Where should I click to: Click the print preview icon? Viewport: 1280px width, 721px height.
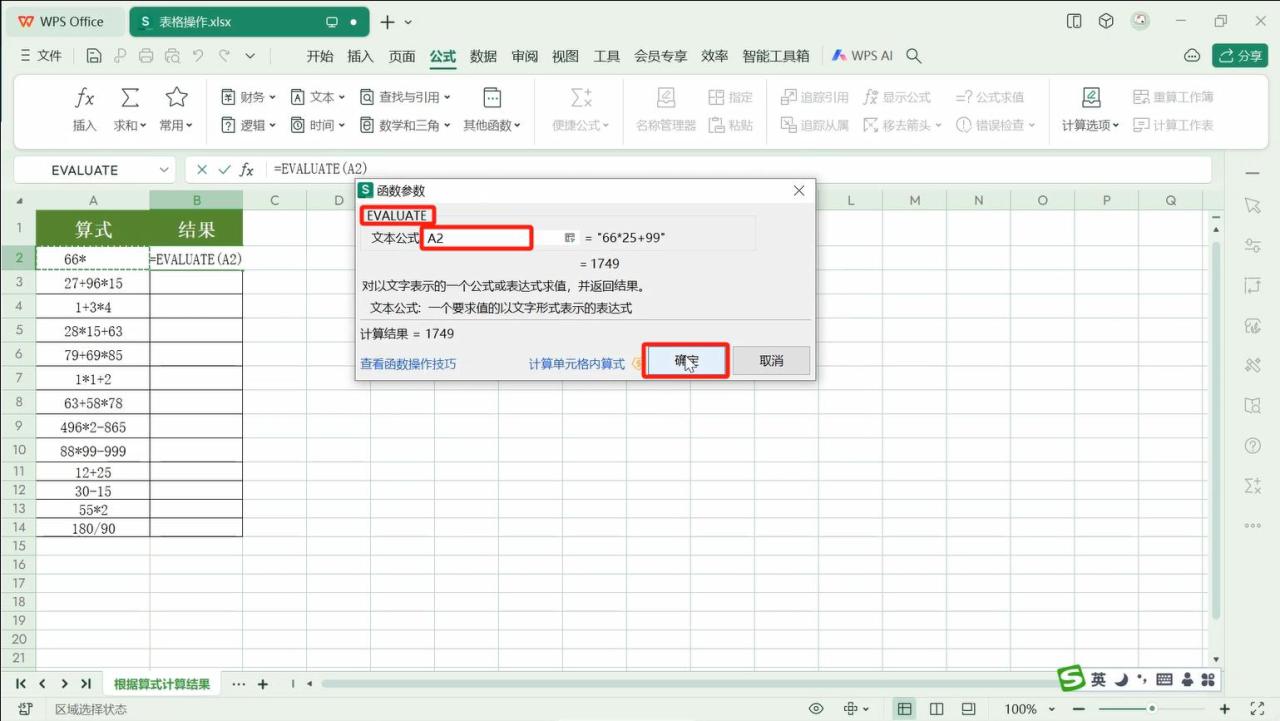click(x=172, y=56)
